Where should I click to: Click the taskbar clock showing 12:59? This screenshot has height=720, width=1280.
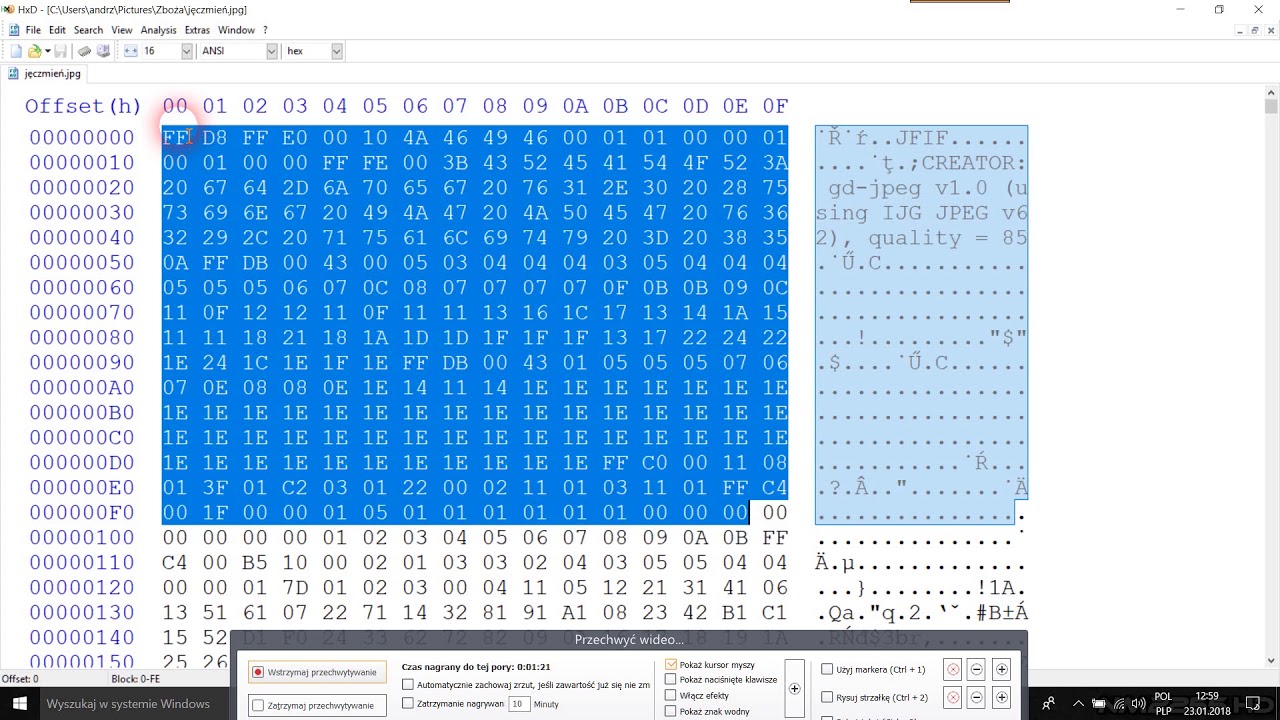[1207, 704]
